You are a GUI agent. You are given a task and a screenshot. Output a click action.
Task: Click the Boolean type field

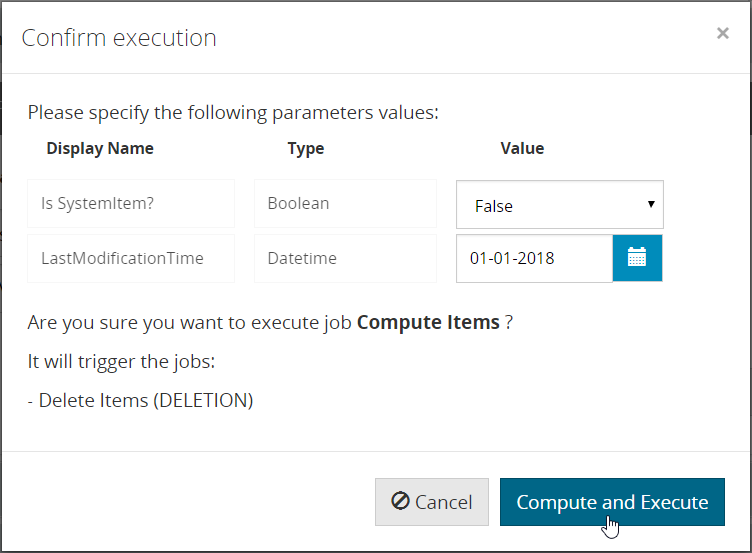345,203
